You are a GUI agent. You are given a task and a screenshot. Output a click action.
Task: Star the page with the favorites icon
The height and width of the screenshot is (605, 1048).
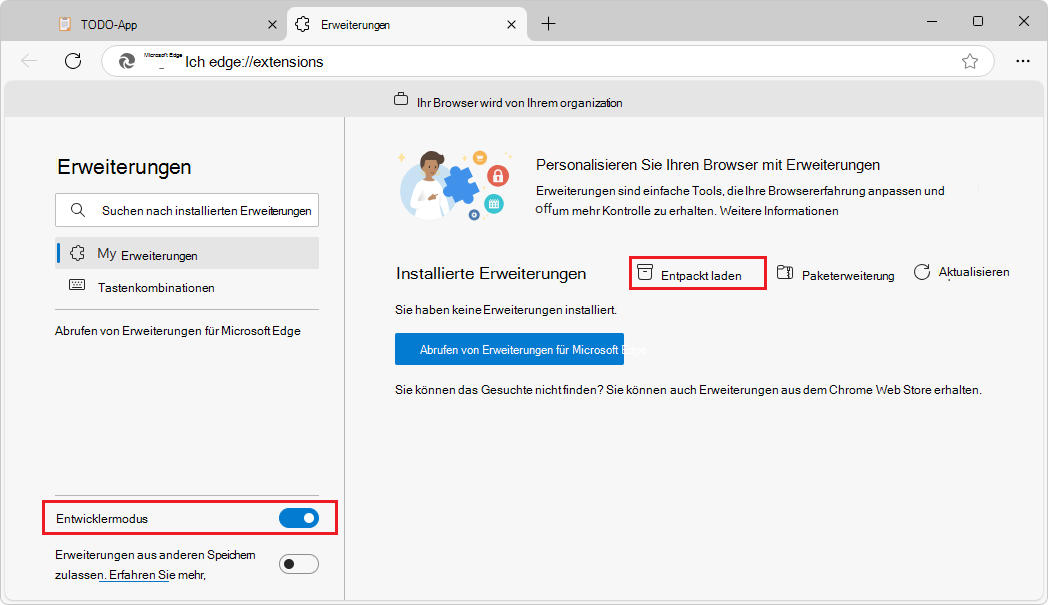(x=969, y=61)
